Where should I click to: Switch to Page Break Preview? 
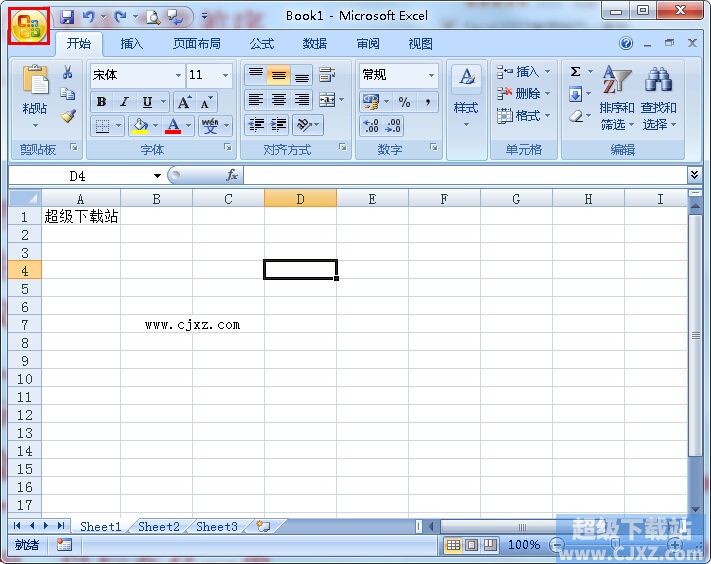pos(490,545)
